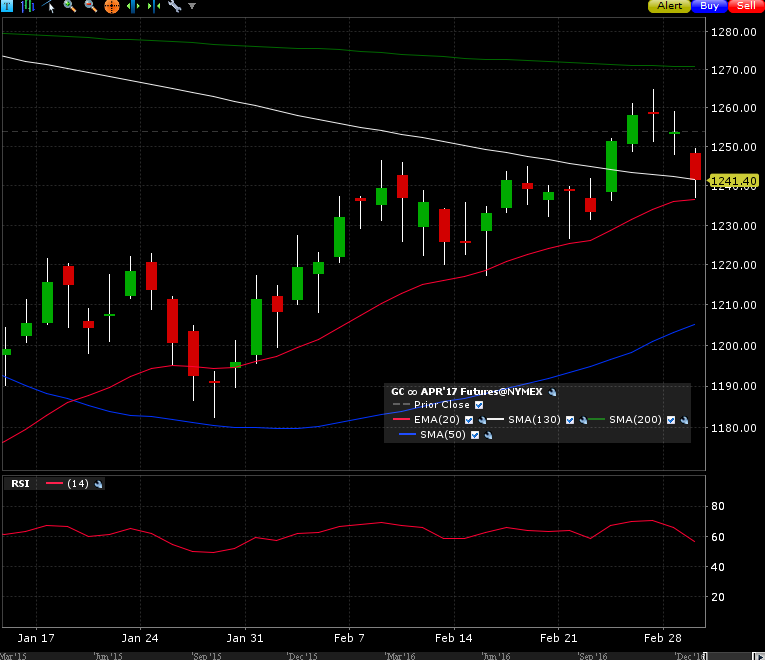Click the text annotation T icon
The image size is (765, 660).
pos(5,6)
